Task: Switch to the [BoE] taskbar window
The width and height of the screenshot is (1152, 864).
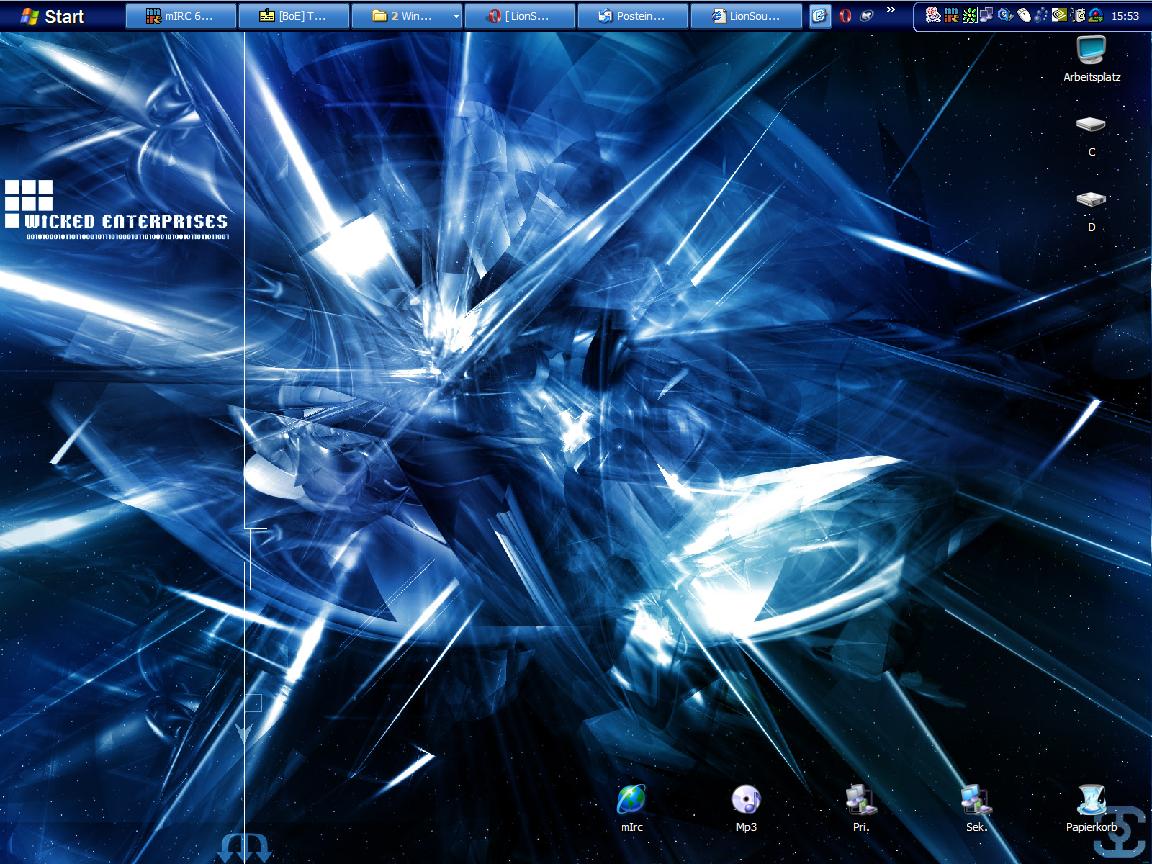Action: (294, 16)
